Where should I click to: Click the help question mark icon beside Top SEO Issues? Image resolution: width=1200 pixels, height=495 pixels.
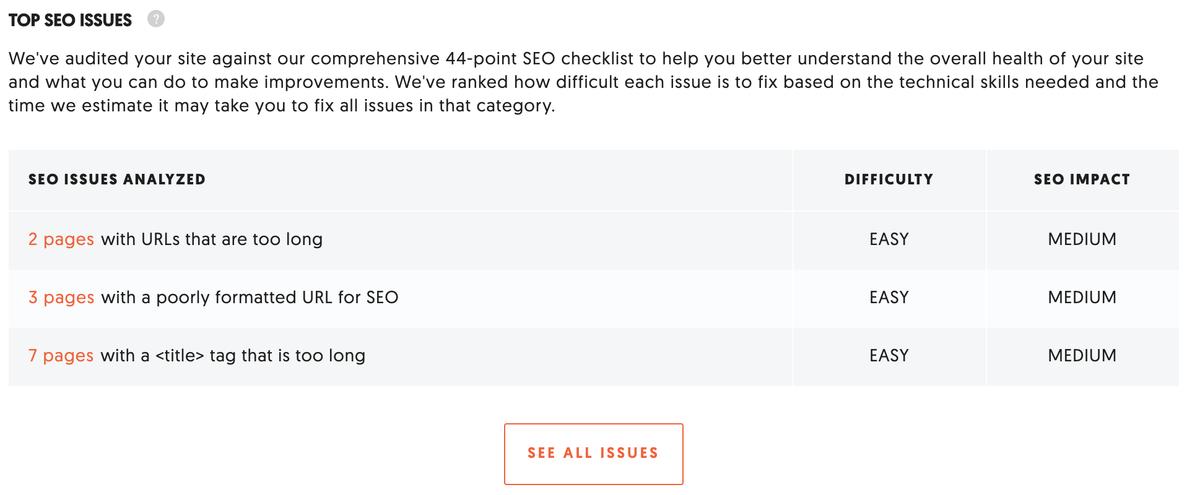[155, 20]
